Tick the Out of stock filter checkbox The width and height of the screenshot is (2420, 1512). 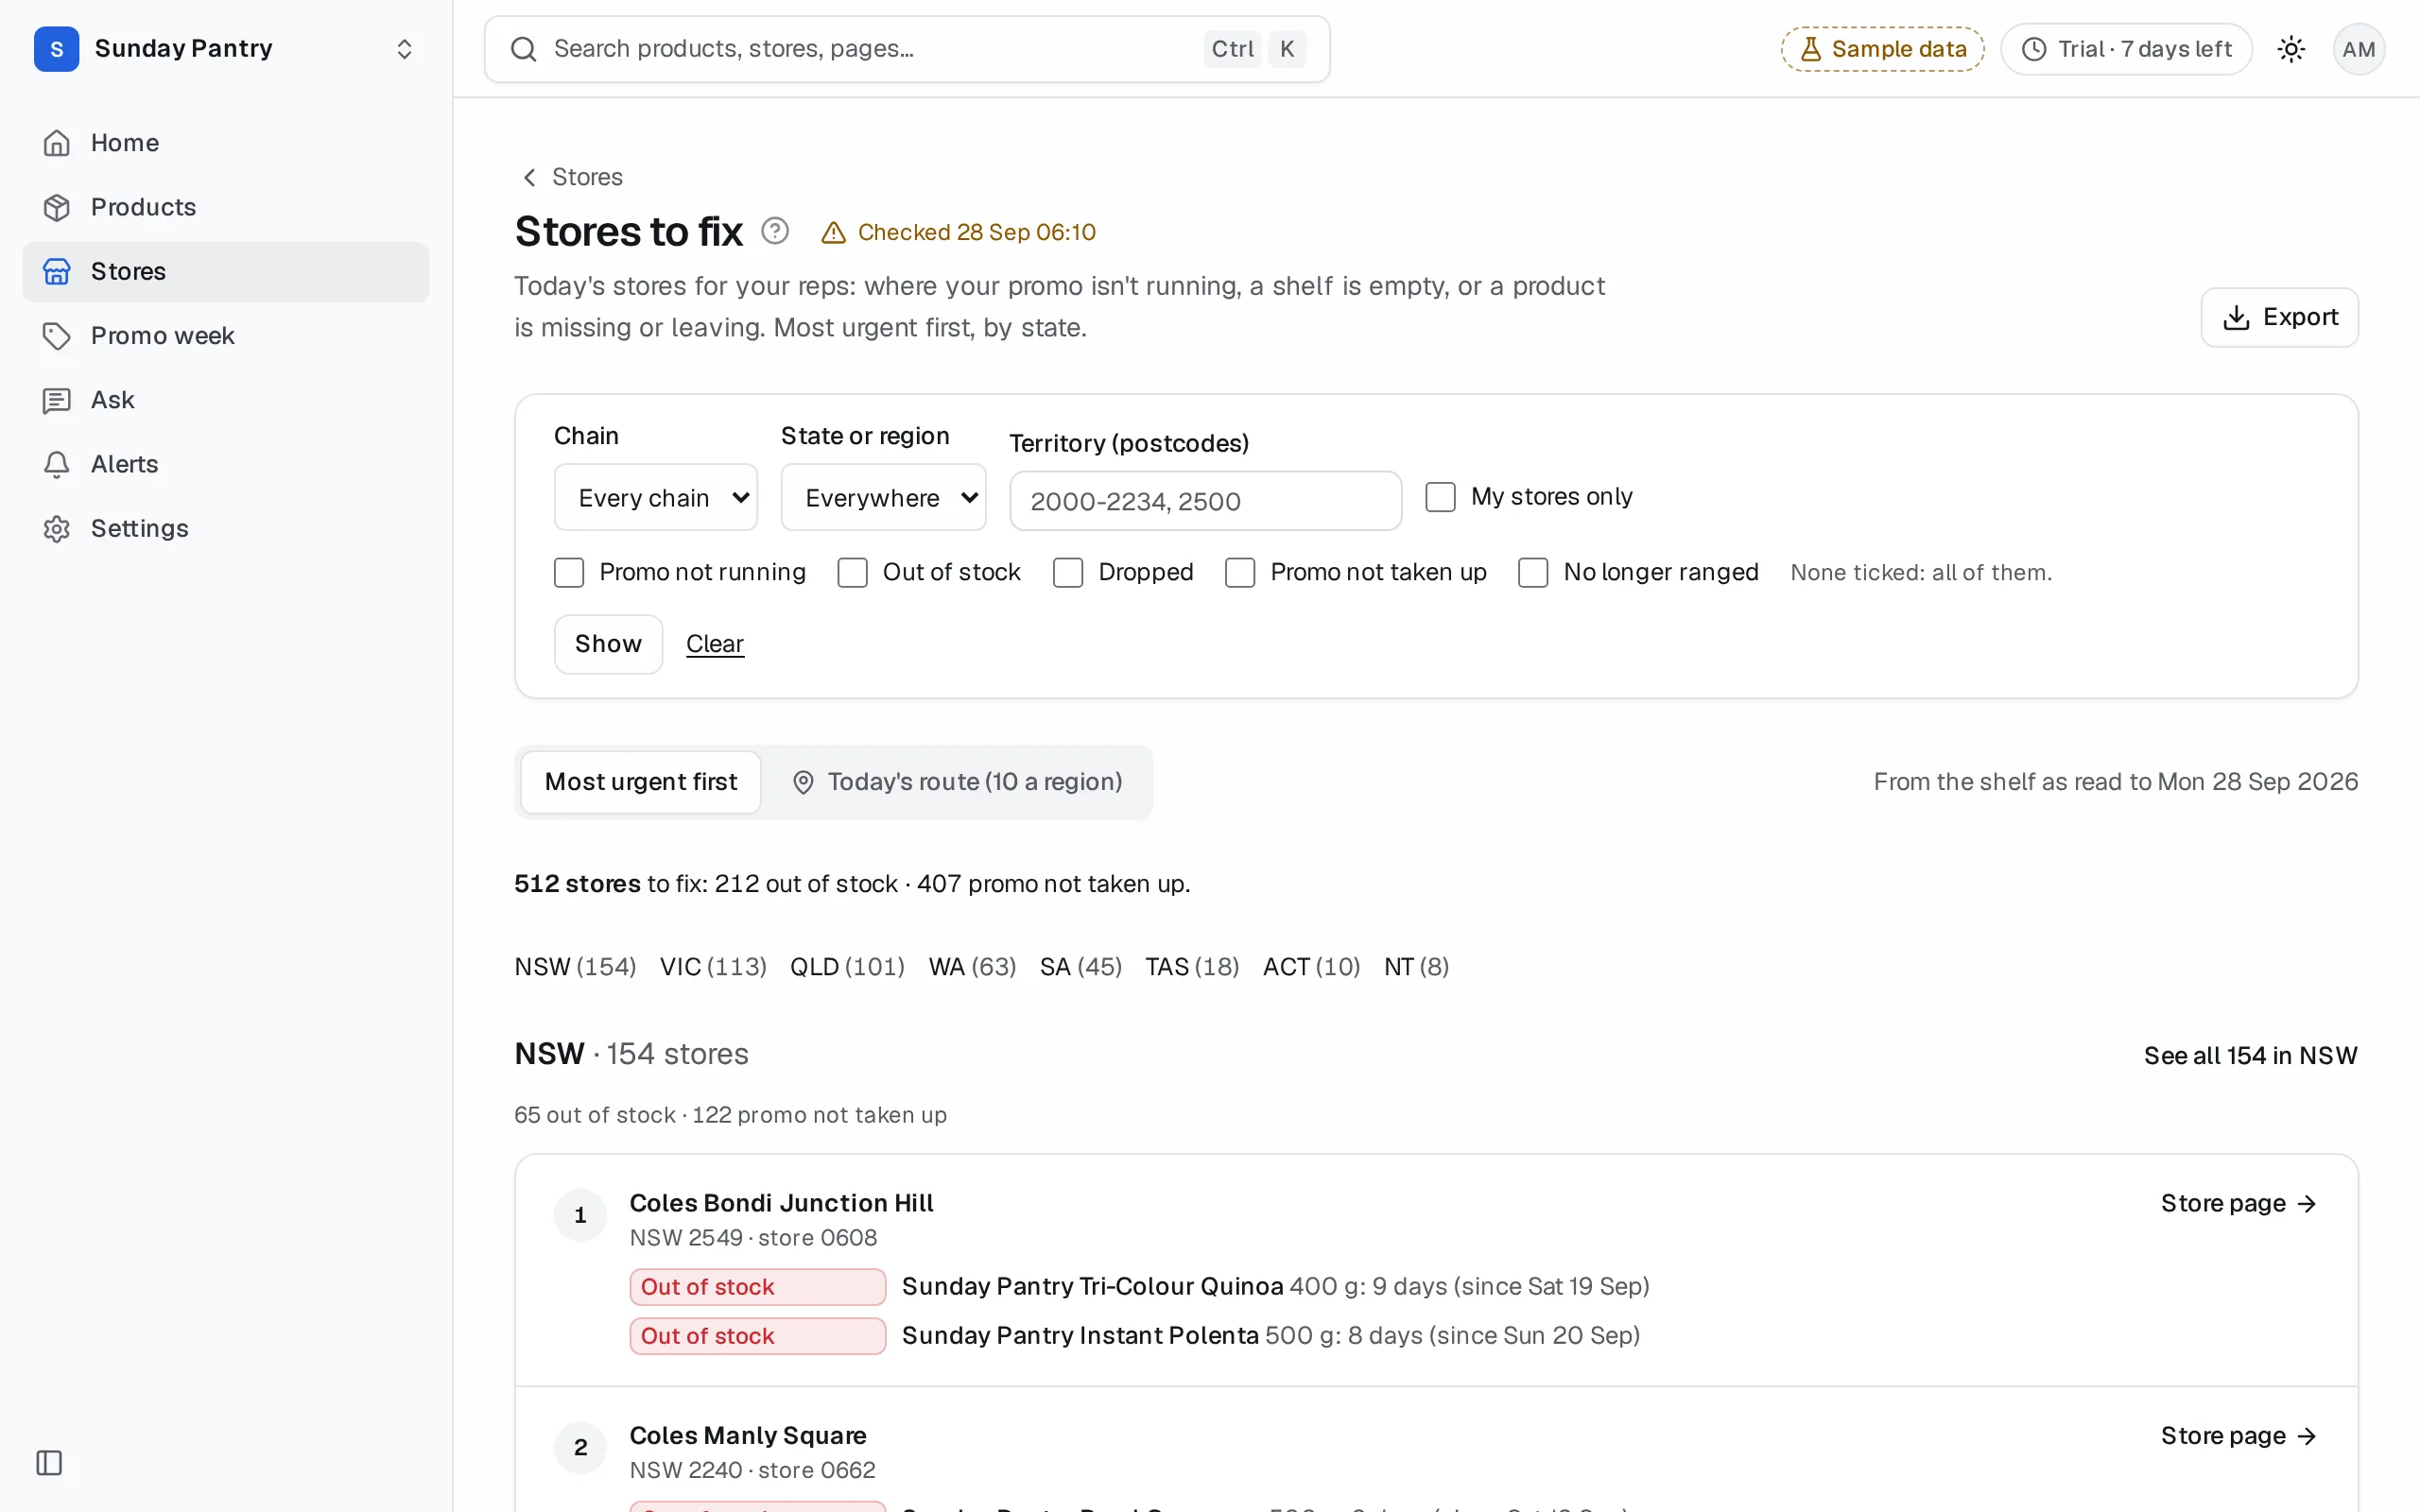tap(852, 573)
